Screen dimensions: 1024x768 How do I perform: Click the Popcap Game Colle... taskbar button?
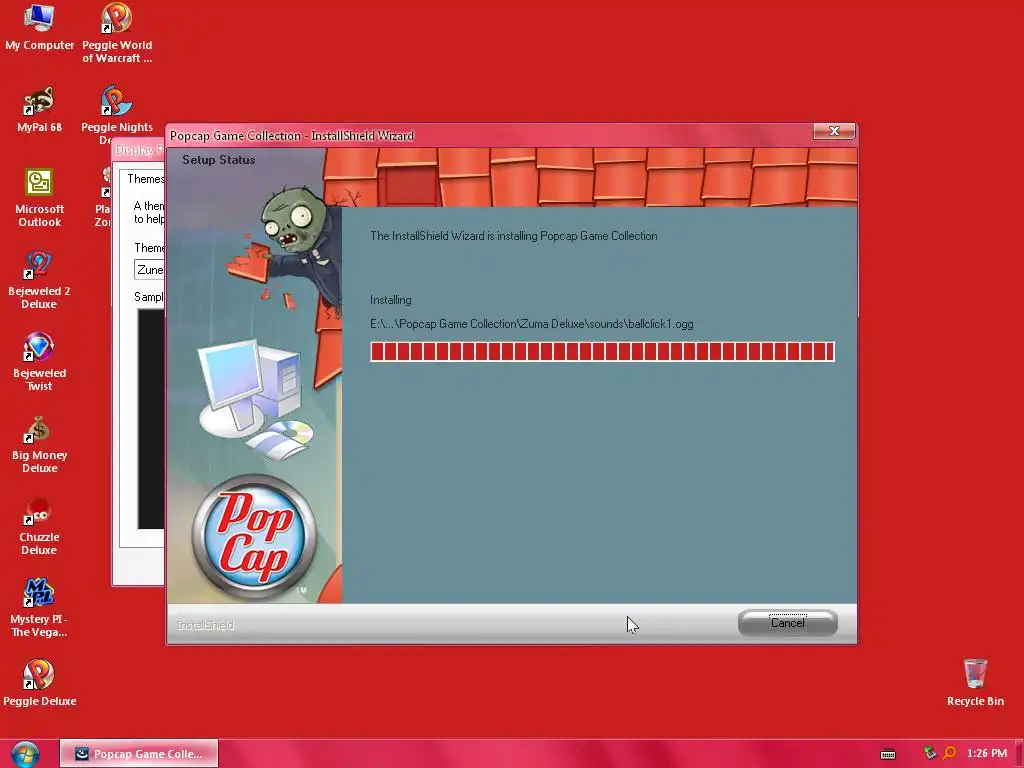tap(139, 754)
